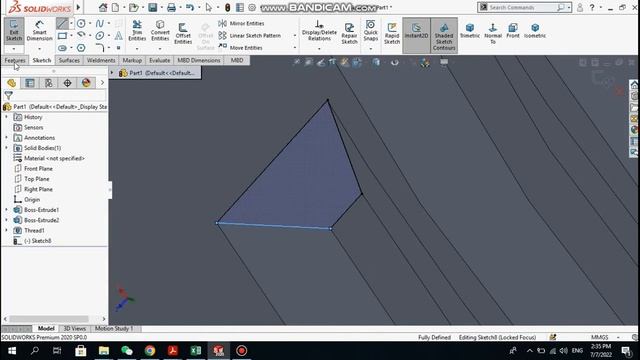Select the Front Plane item
This screenshot has width=640, height=360.
tap(33, 169)
